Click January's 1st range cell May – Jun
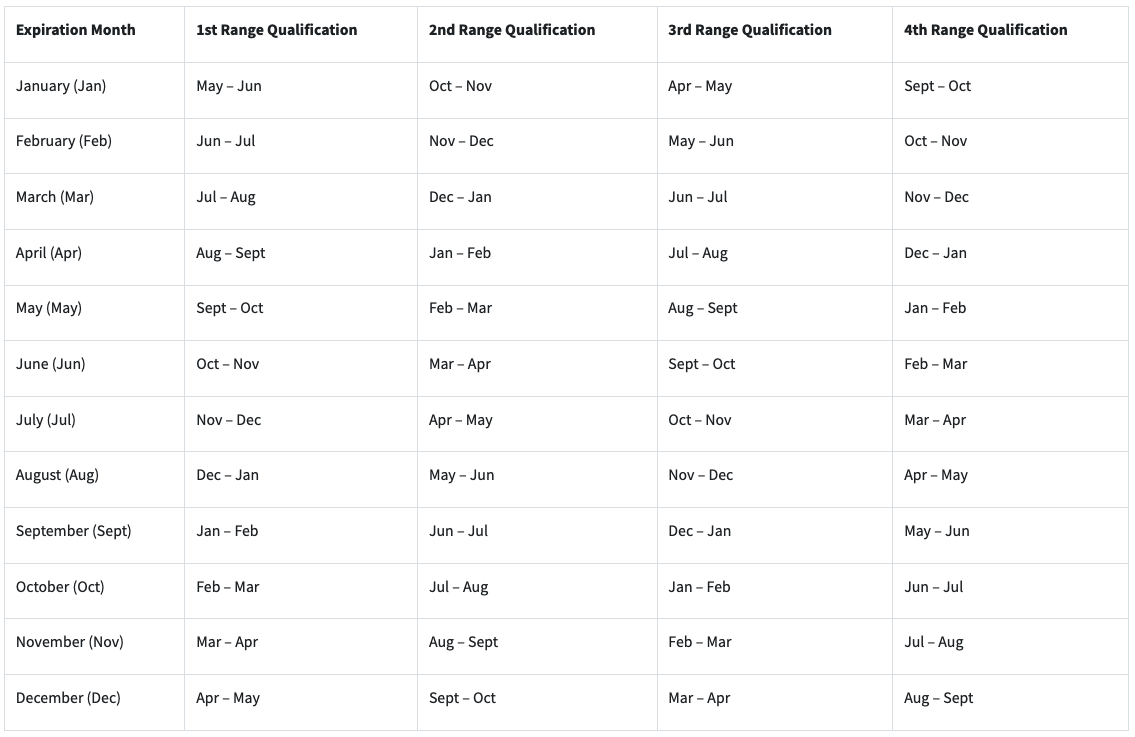The image size is (1135, 737). [228, 86]
